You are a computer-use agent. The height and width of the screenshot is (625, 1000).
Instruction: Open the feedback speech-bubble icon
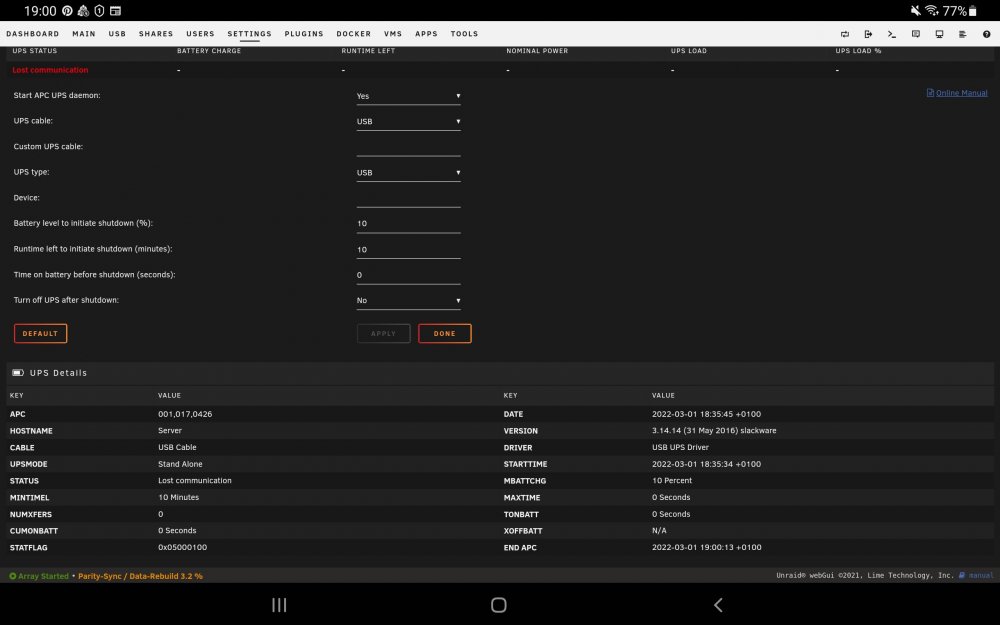[x=916, y=34]
